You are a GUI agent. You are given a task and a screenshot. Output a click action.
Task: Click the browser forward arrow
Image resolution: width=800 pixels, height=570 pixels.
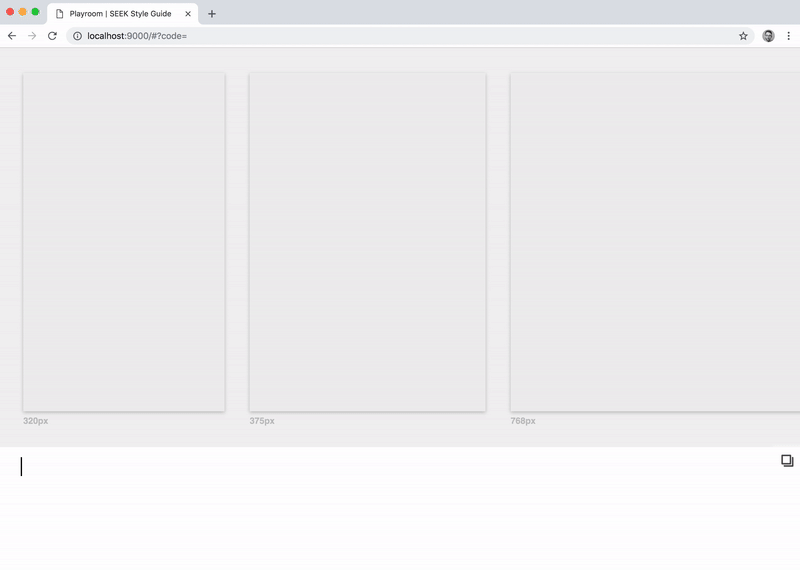click(x=32, y=36)
